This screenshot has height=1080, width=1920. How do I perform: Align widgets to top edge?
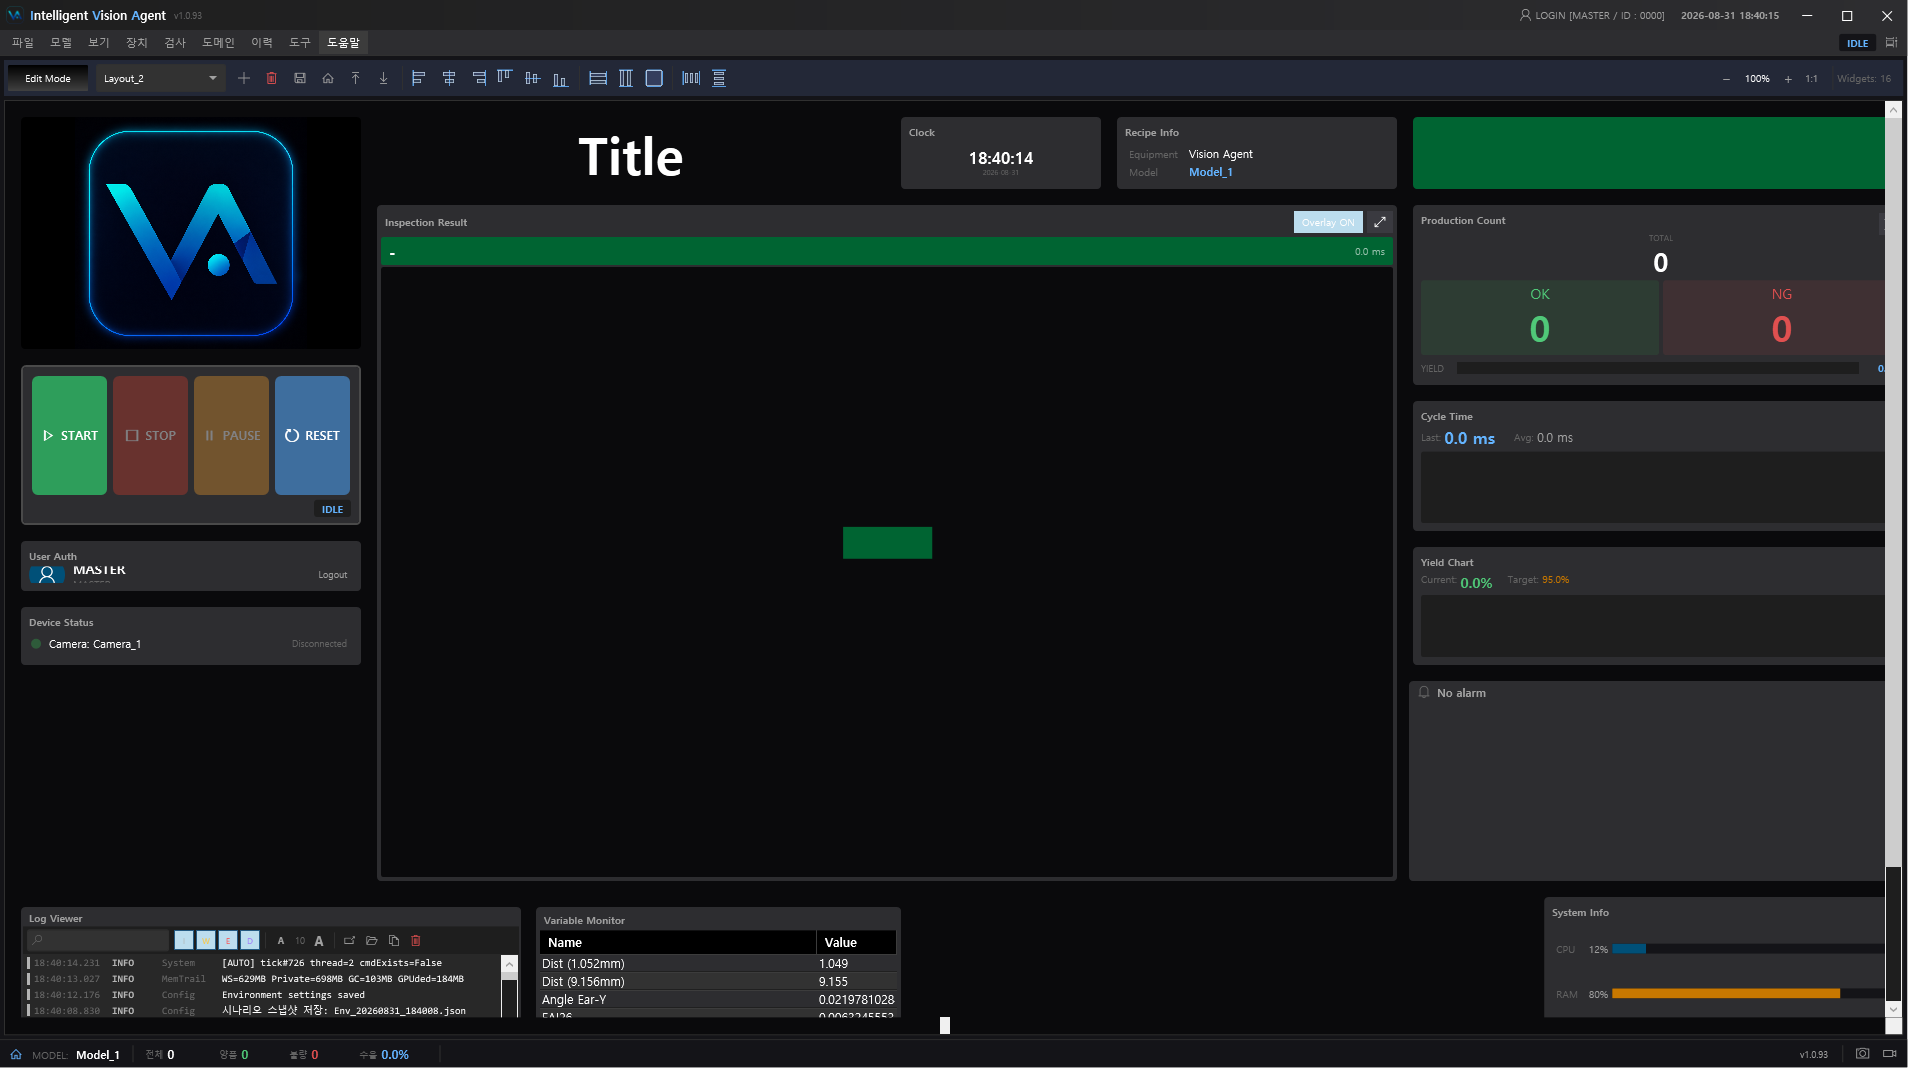(505, 79)
